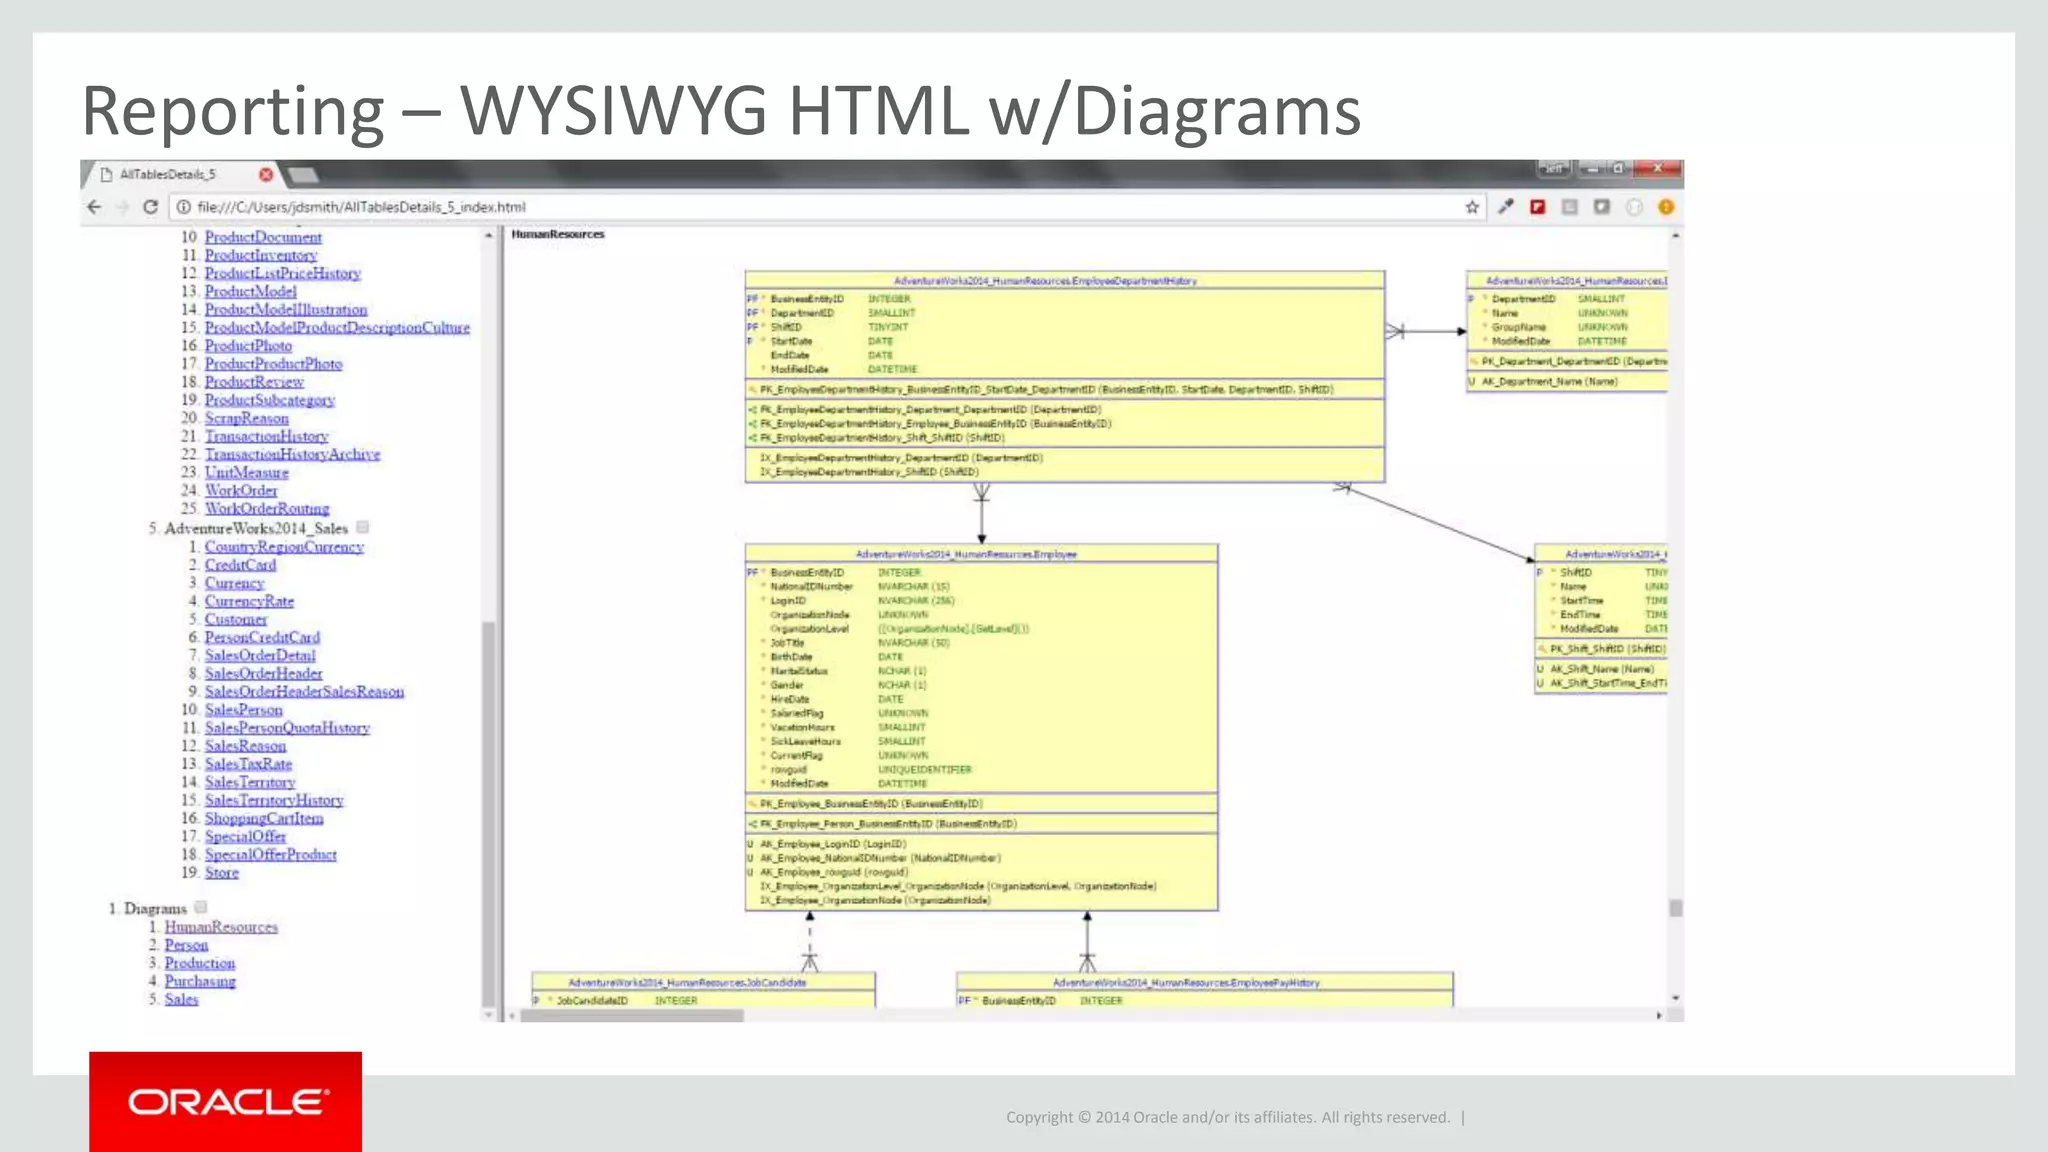Open the orange circular notification icon
The image size is (2048, 1152).
point(1666,207)
